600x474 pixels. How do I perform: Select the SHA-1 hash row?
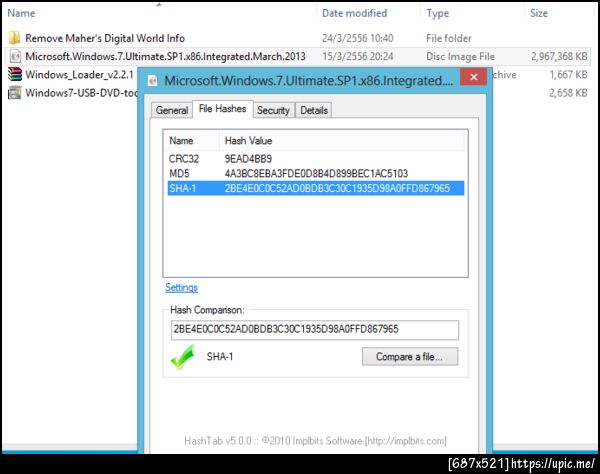point(316,188)
